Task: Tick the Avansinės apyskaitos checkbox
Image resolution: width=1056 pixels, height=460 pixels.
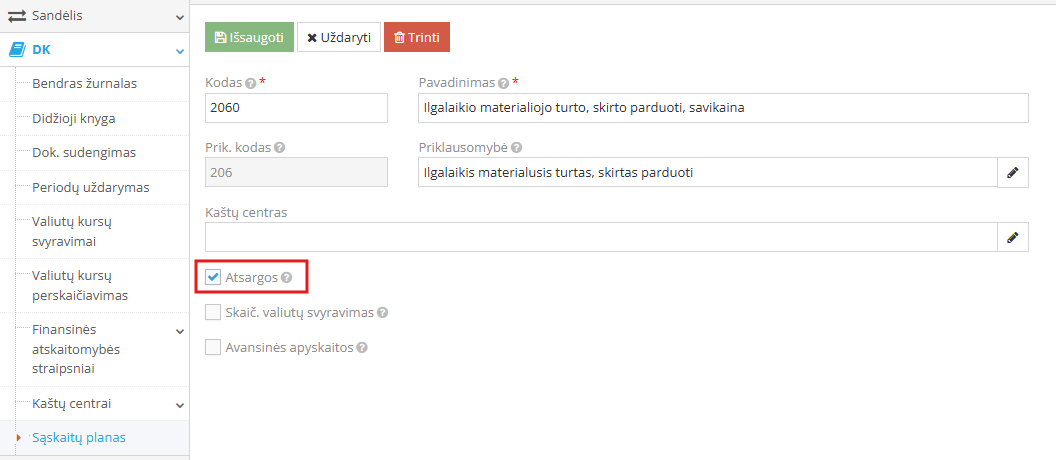Action: click(213, 348)
